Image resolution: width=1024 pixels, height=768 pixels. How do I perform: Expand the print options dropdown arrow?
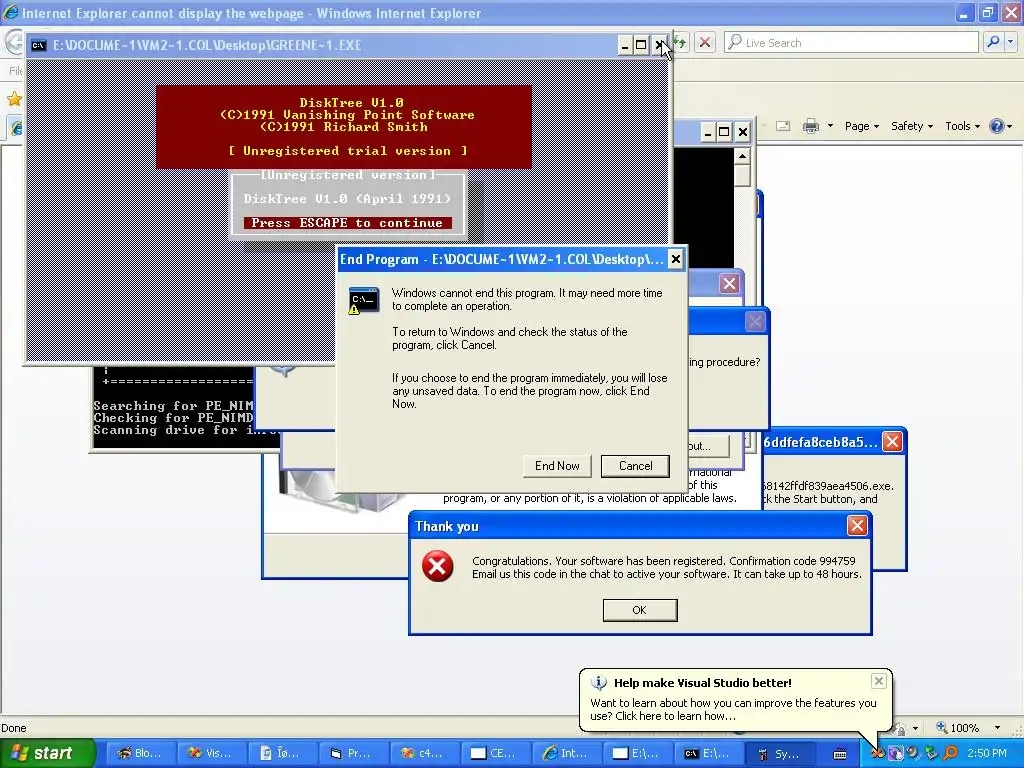tap(830, 126)
